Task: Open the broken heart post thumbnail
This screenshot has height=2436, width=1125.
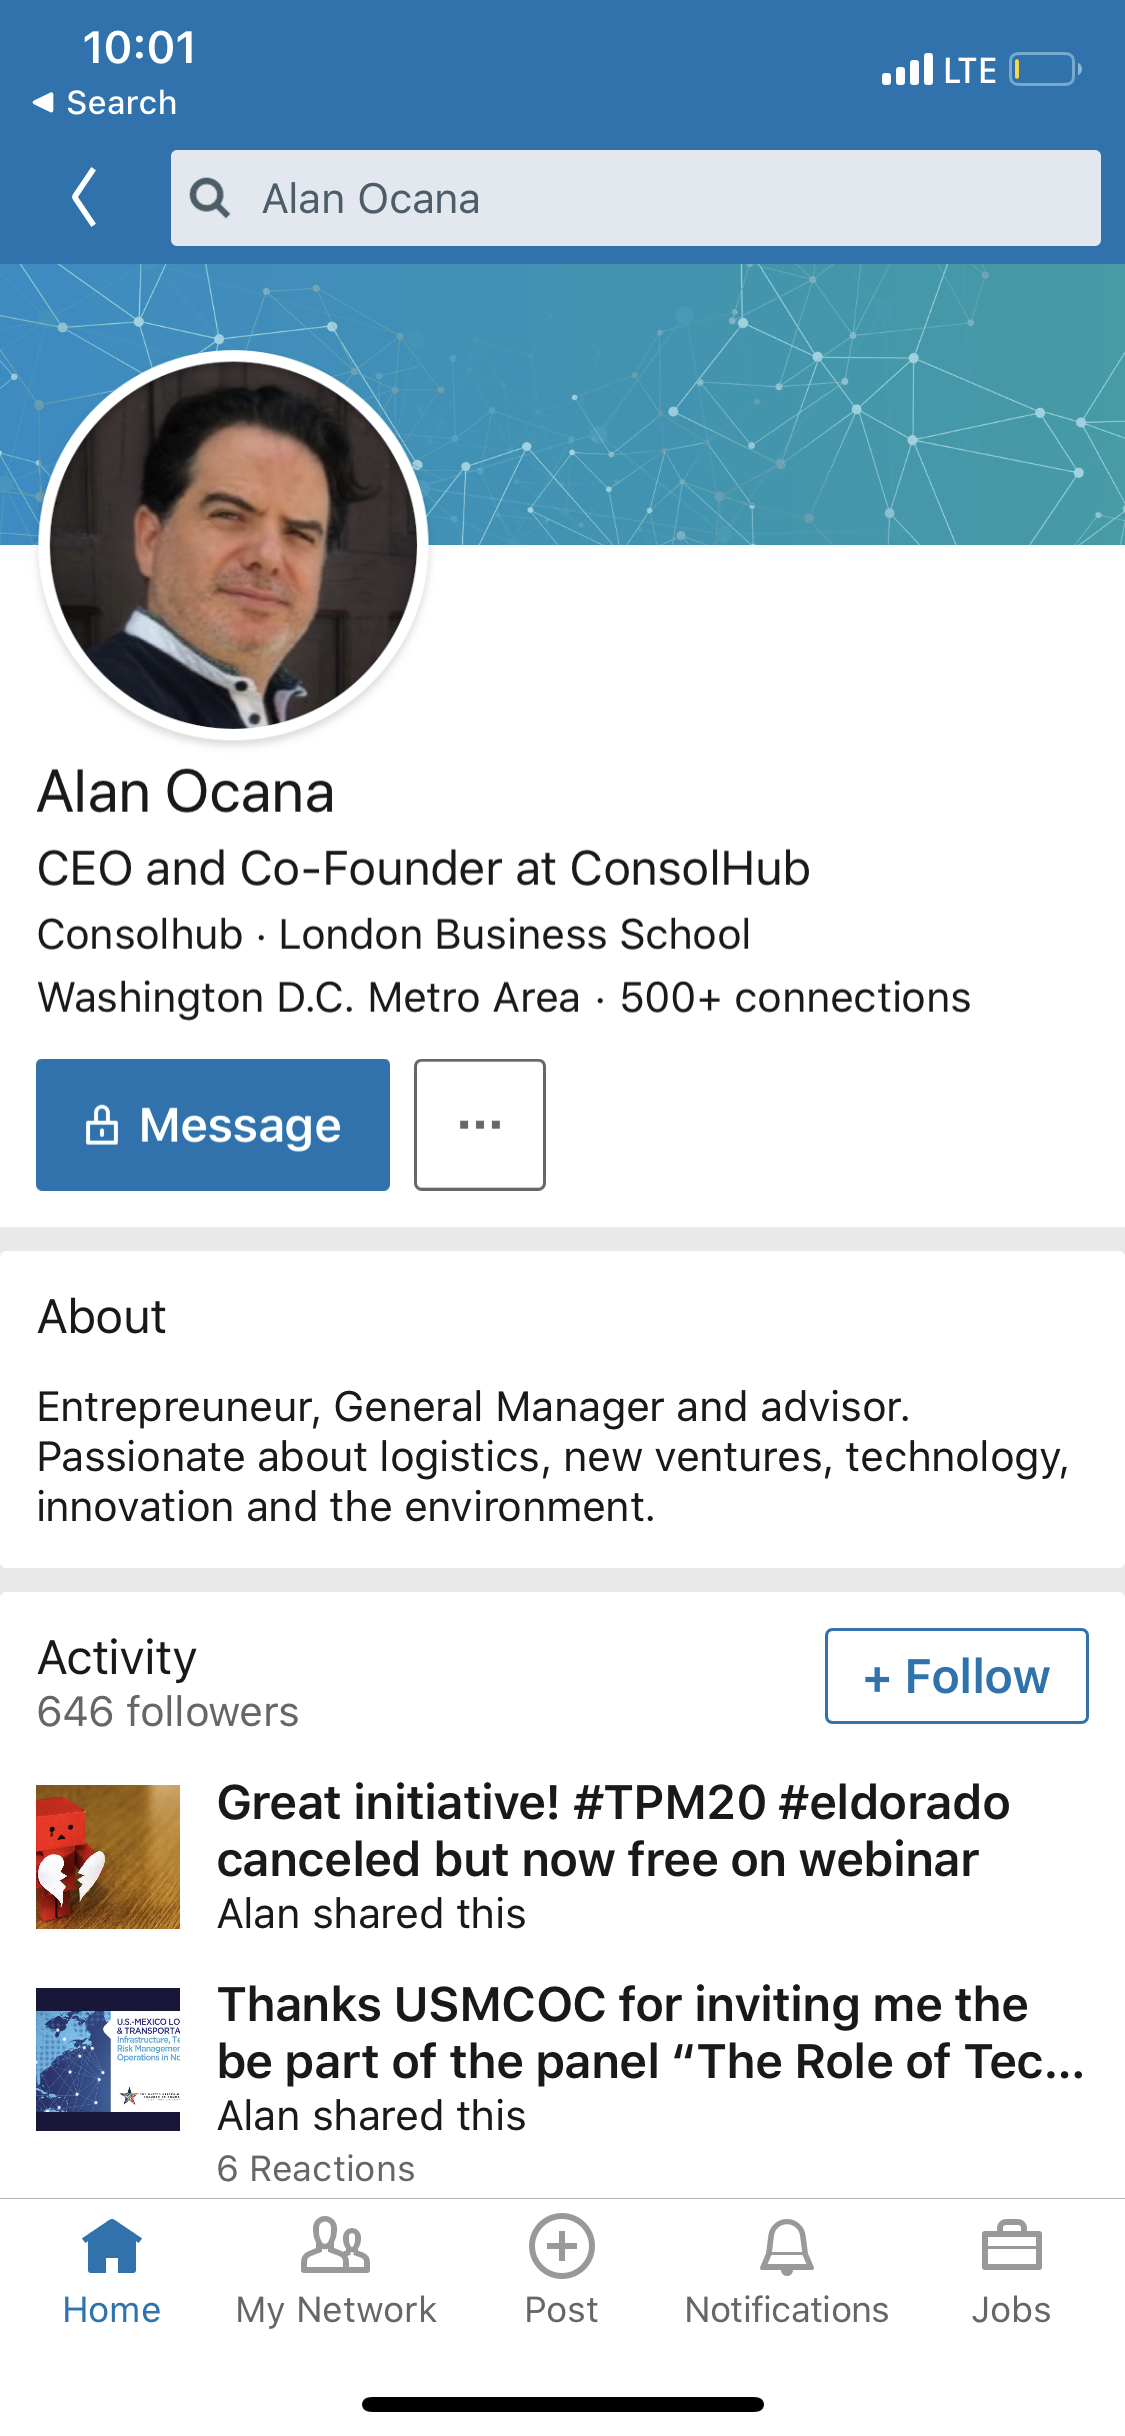Action: 108,1857
